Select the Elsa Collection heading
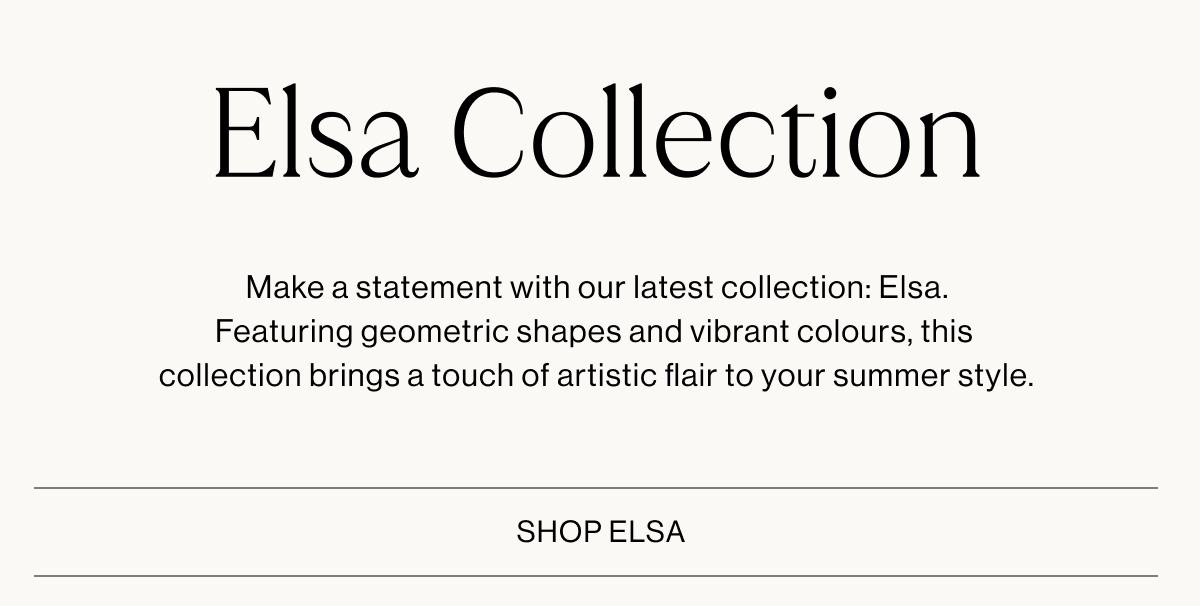The image size is (1200, 606). [x=598, y=132]
